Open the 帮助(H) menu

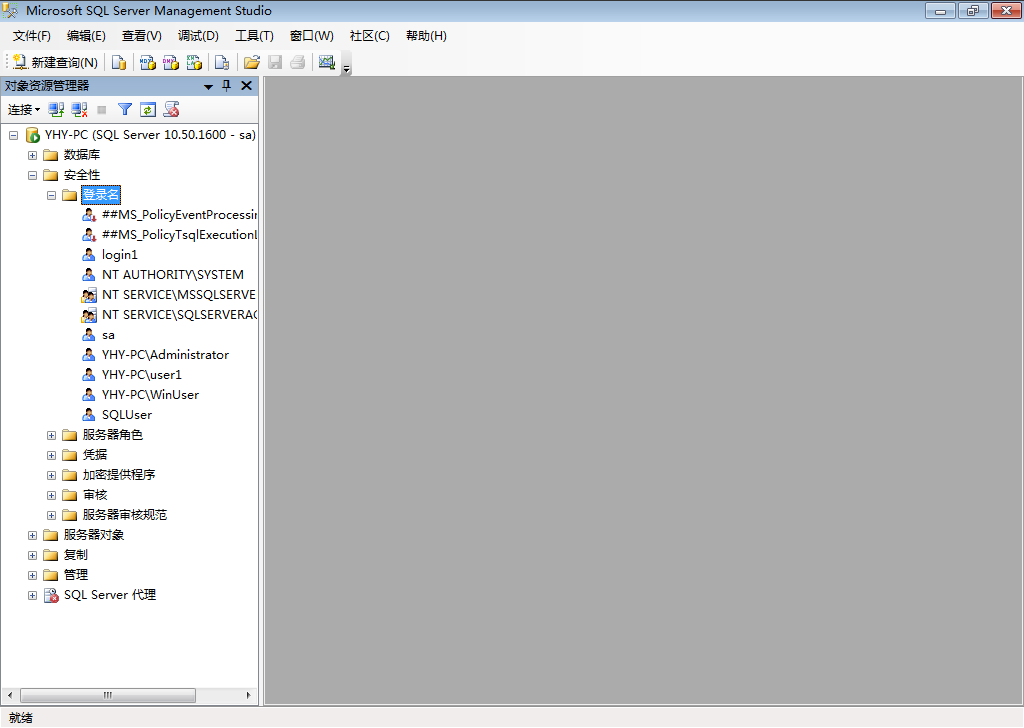coord(426,36)
